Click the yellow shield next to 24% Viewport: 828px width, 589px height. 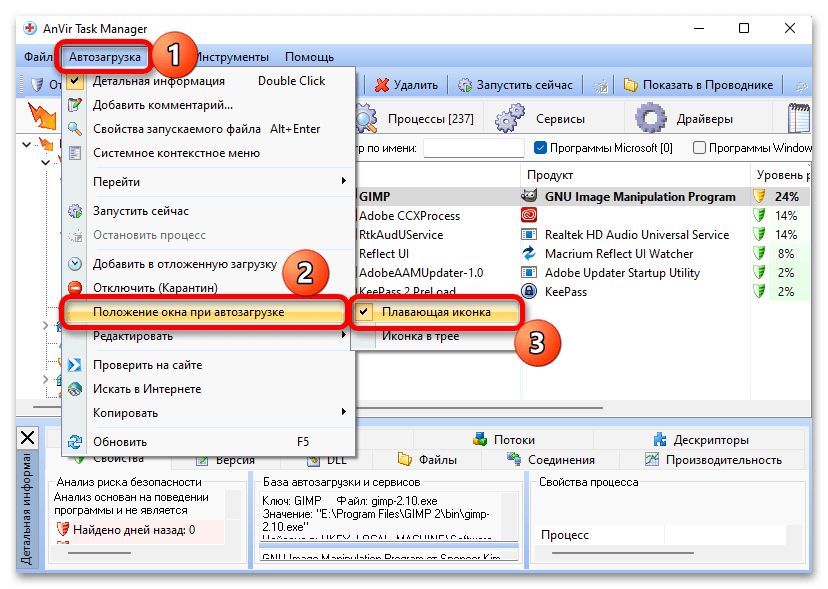pyautogui.click(x=759, y=197)
